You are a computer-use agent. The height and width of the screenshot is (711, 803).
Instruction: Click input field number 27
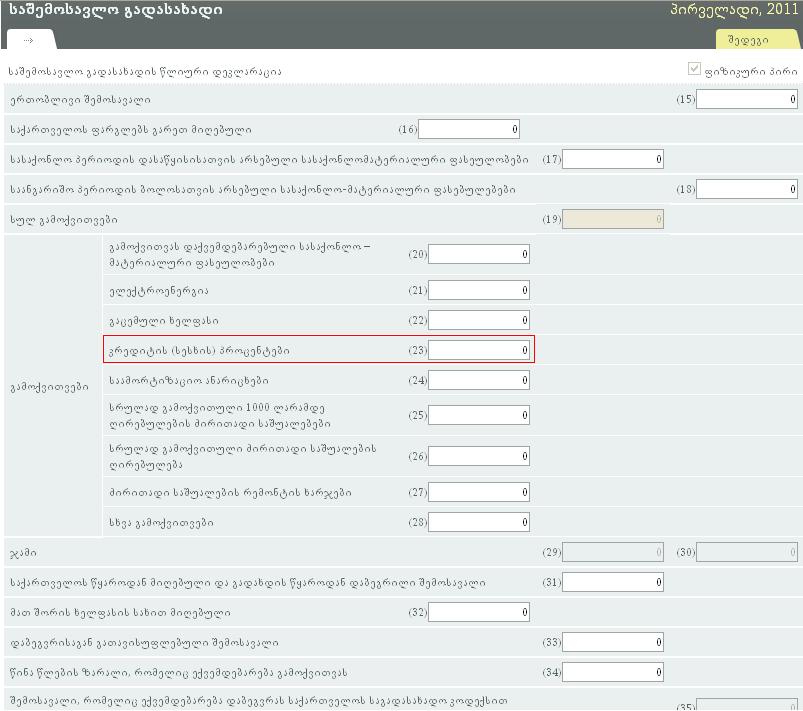point(478,492)
